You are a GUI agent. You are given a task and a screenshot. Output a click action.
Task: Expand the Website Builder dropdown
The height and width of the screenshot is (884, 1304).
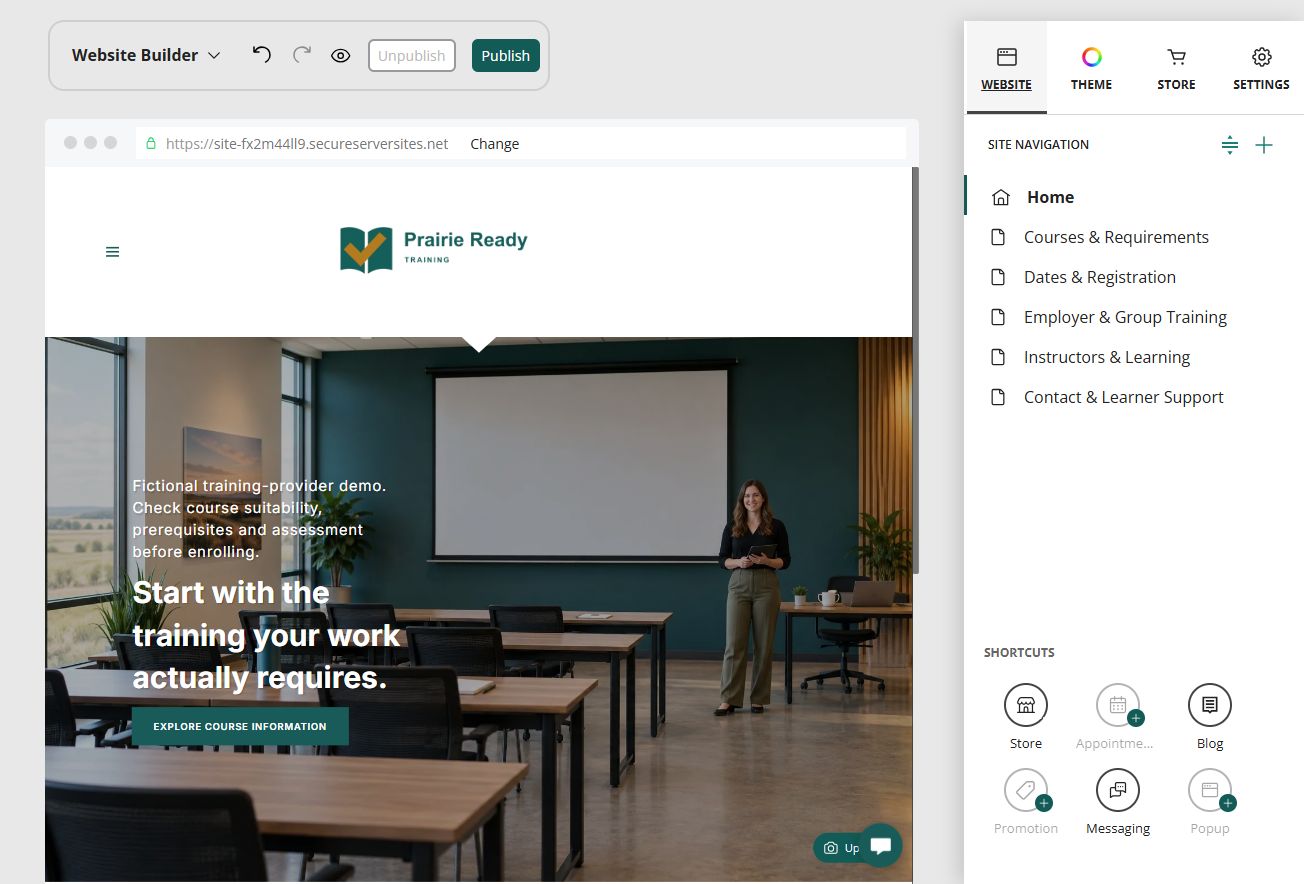tap(146, 55)
